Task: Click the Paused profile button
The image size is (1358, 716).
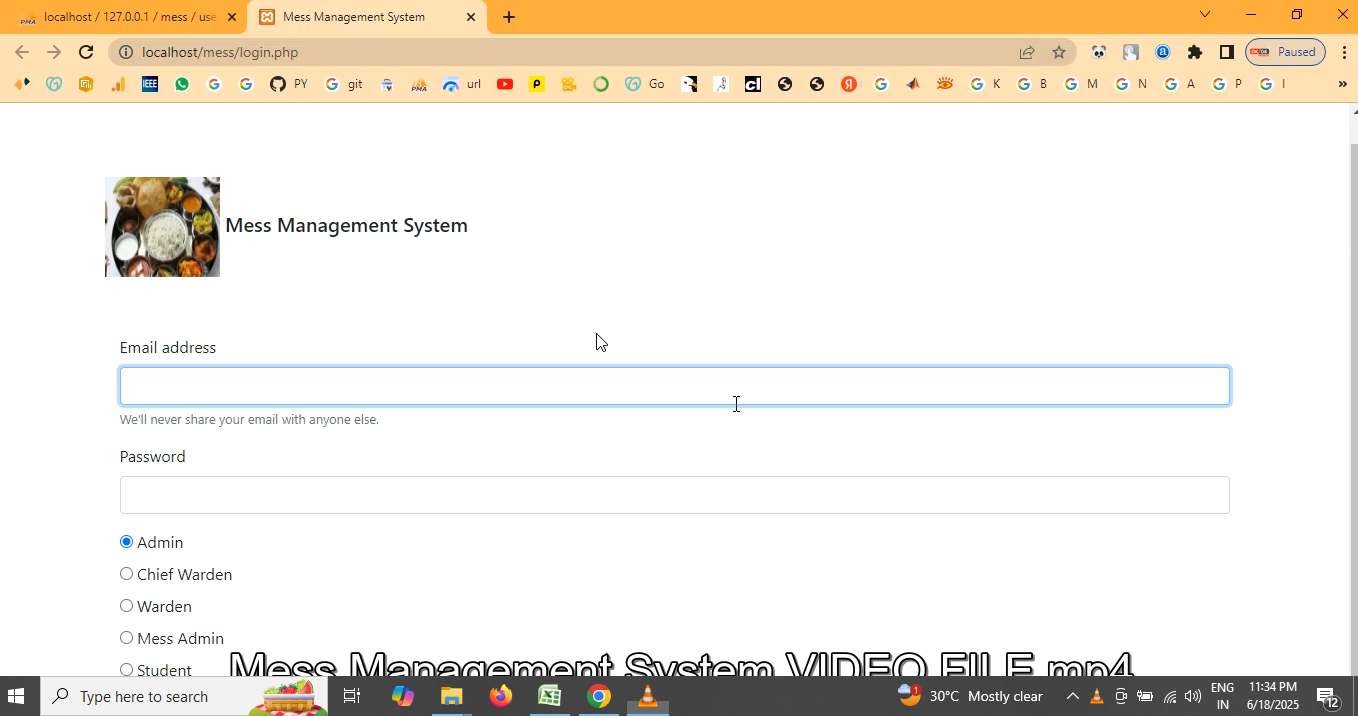Action: pos(1285,52)
